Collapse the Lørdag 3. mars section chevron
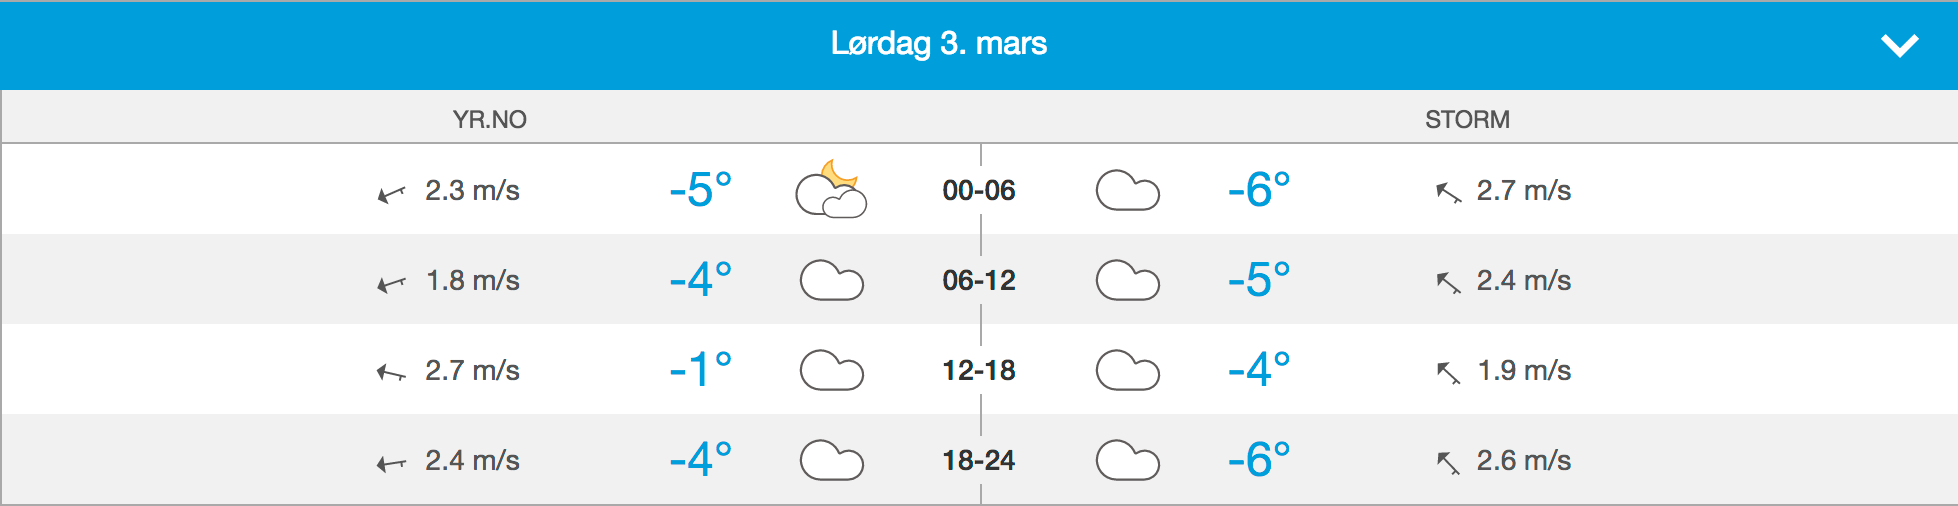This screenshot has height=506, width=1958. point(1899,46)
